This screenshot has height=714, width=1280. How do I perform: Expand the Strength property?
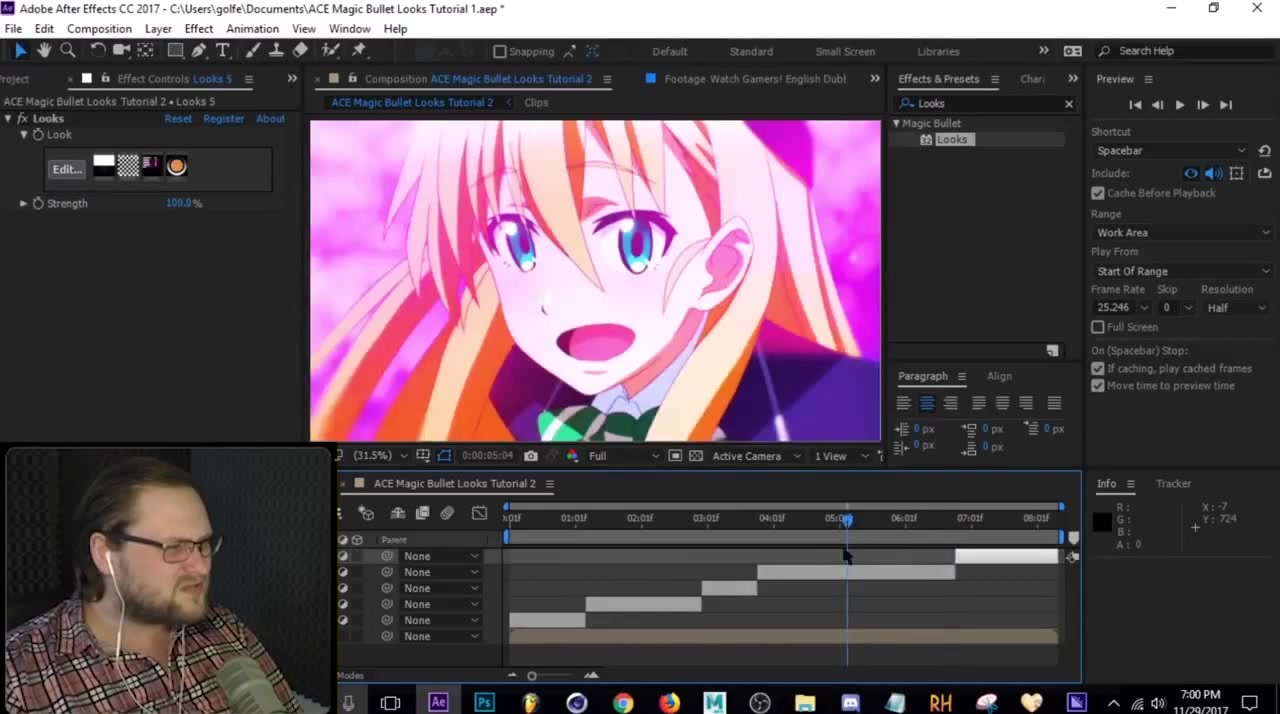tap(23, 203)
